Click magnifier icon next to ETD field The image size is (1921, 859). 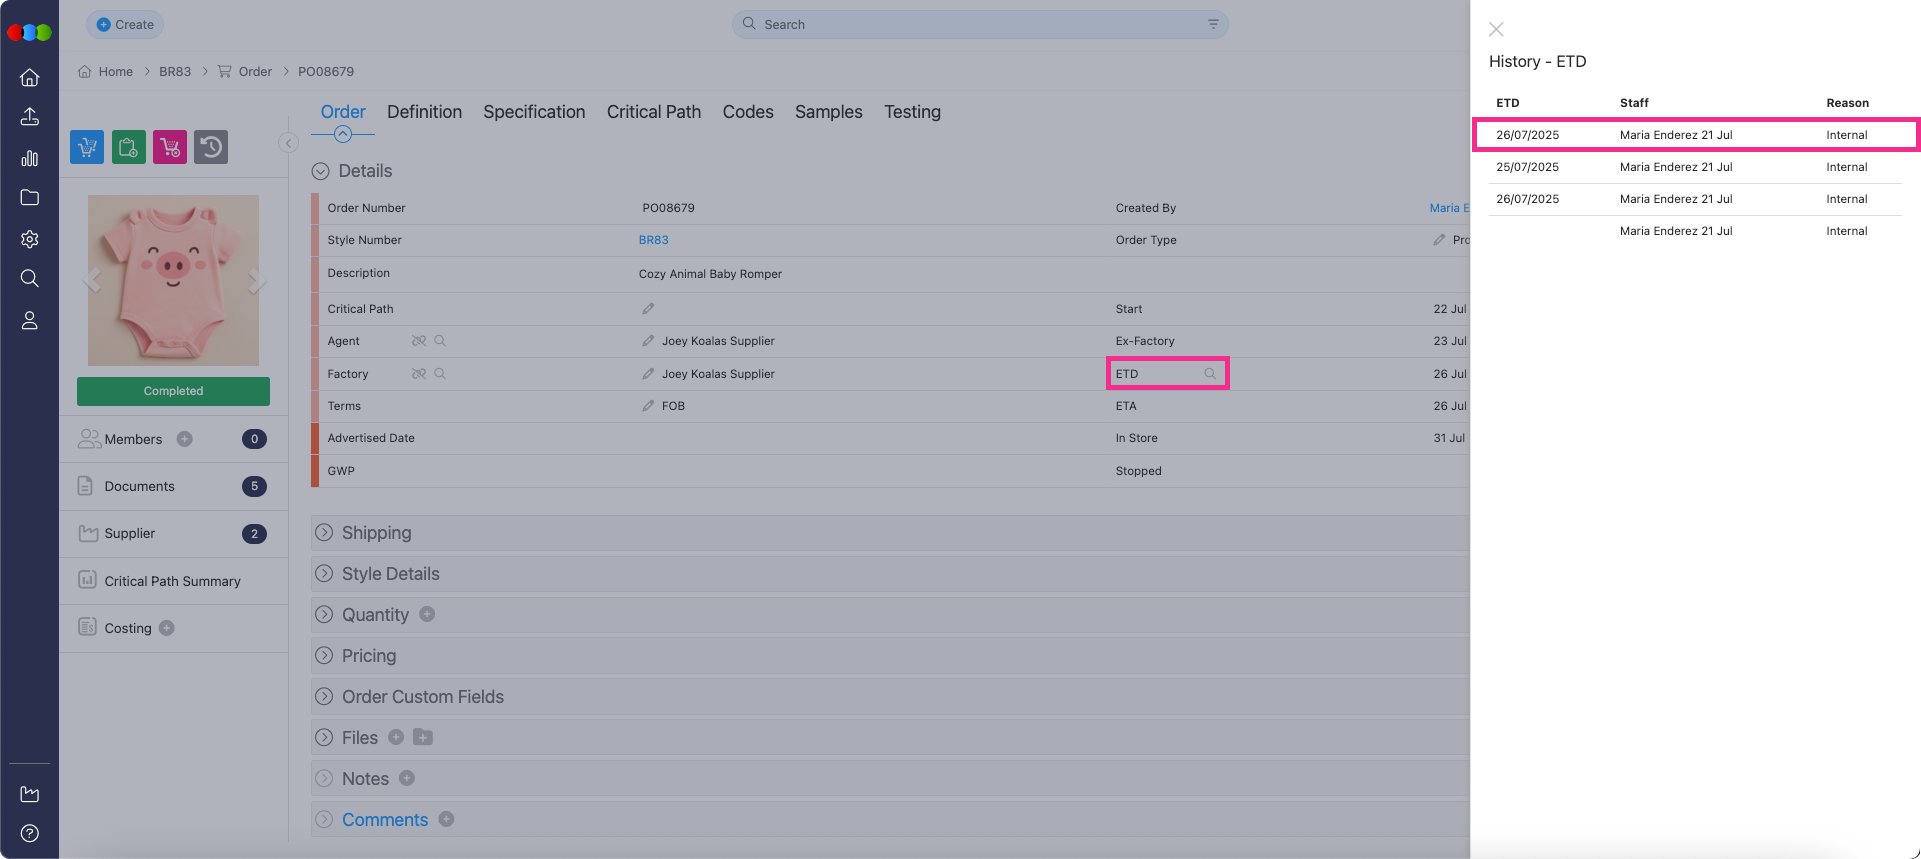[1210, 374]
